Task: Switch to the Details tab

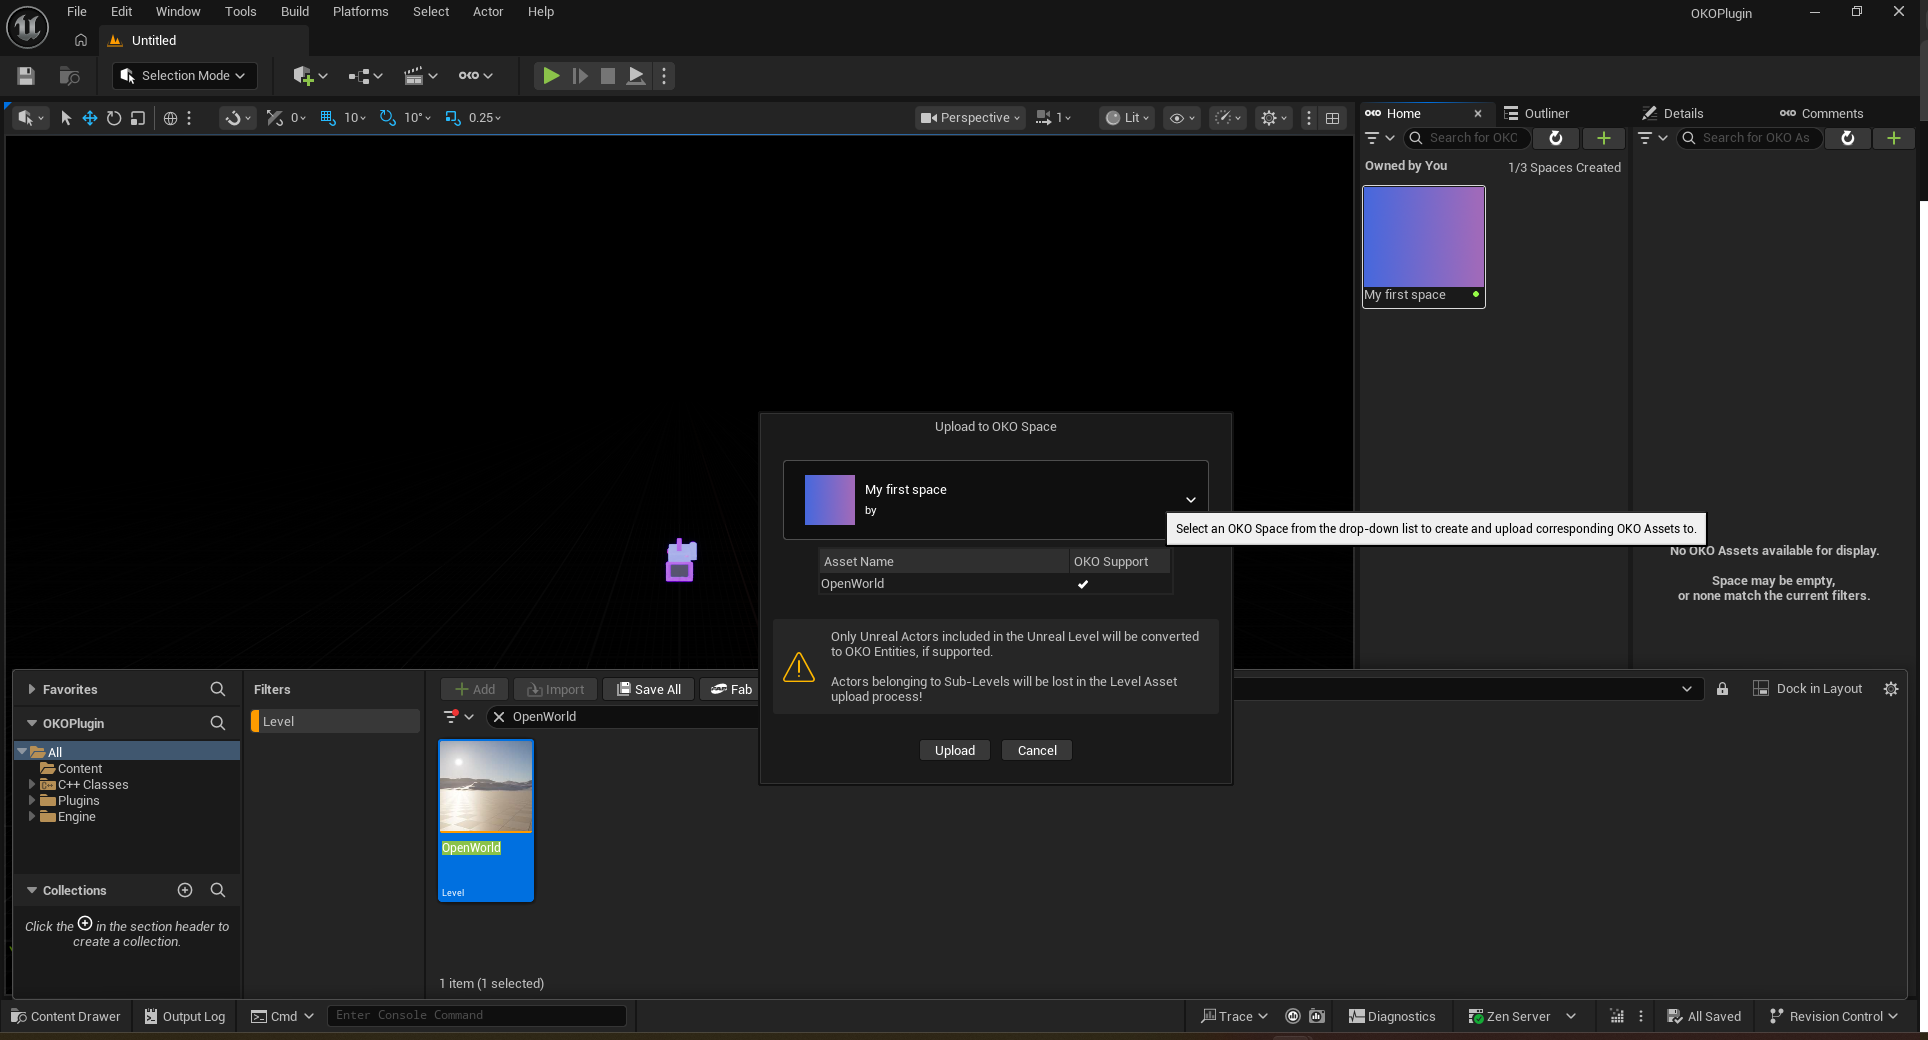Action: (x=1673, y=113)
